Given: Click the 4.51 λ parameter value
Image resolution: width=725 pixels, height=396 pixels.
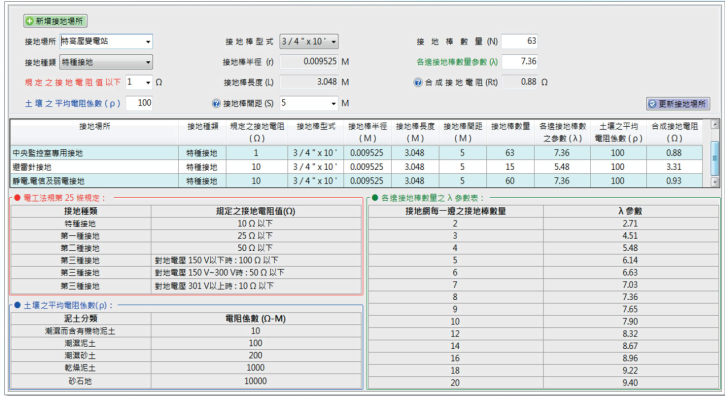Looking at the screenshot, I should pos(630,236).
